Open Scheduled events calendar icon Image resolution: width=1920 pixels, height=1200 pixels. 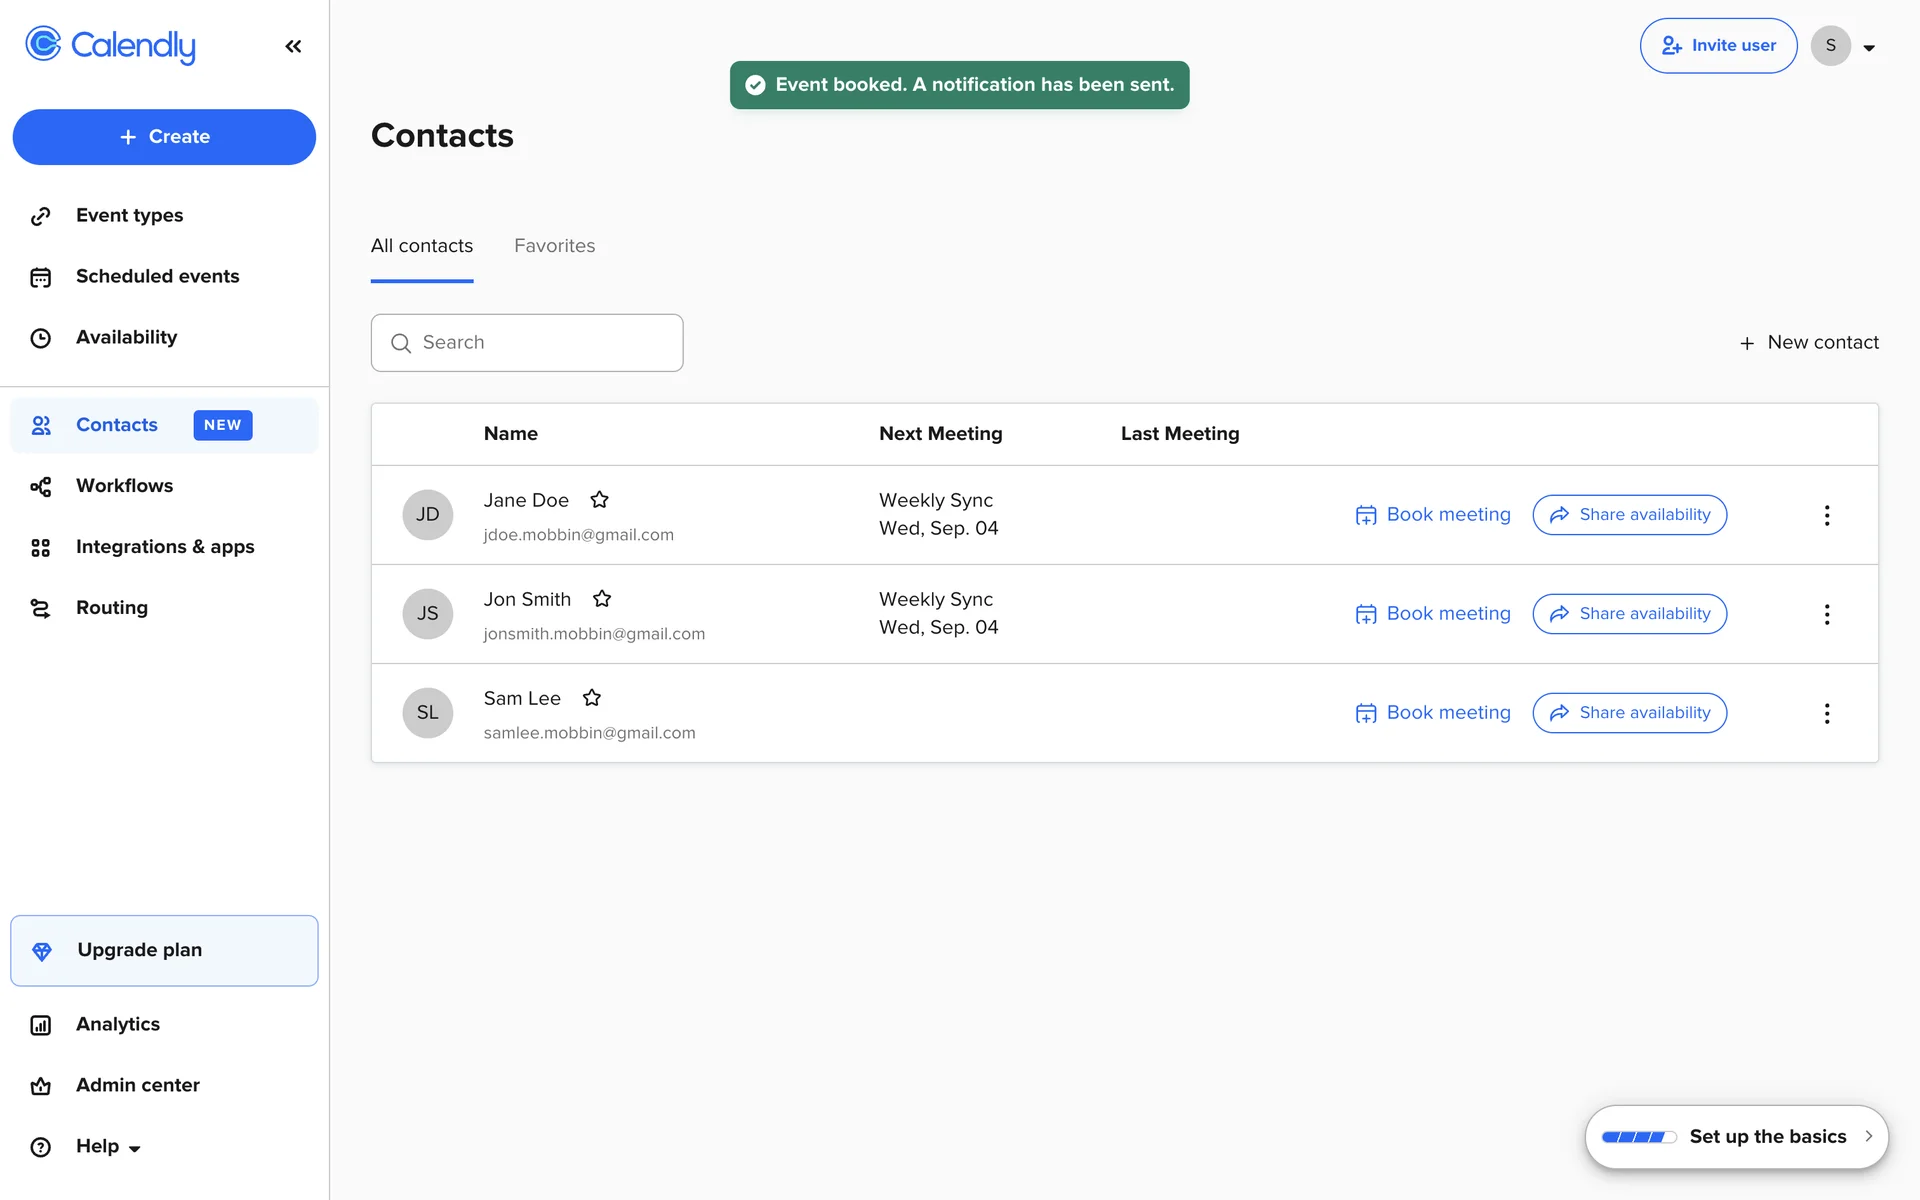tap(40, 277)
